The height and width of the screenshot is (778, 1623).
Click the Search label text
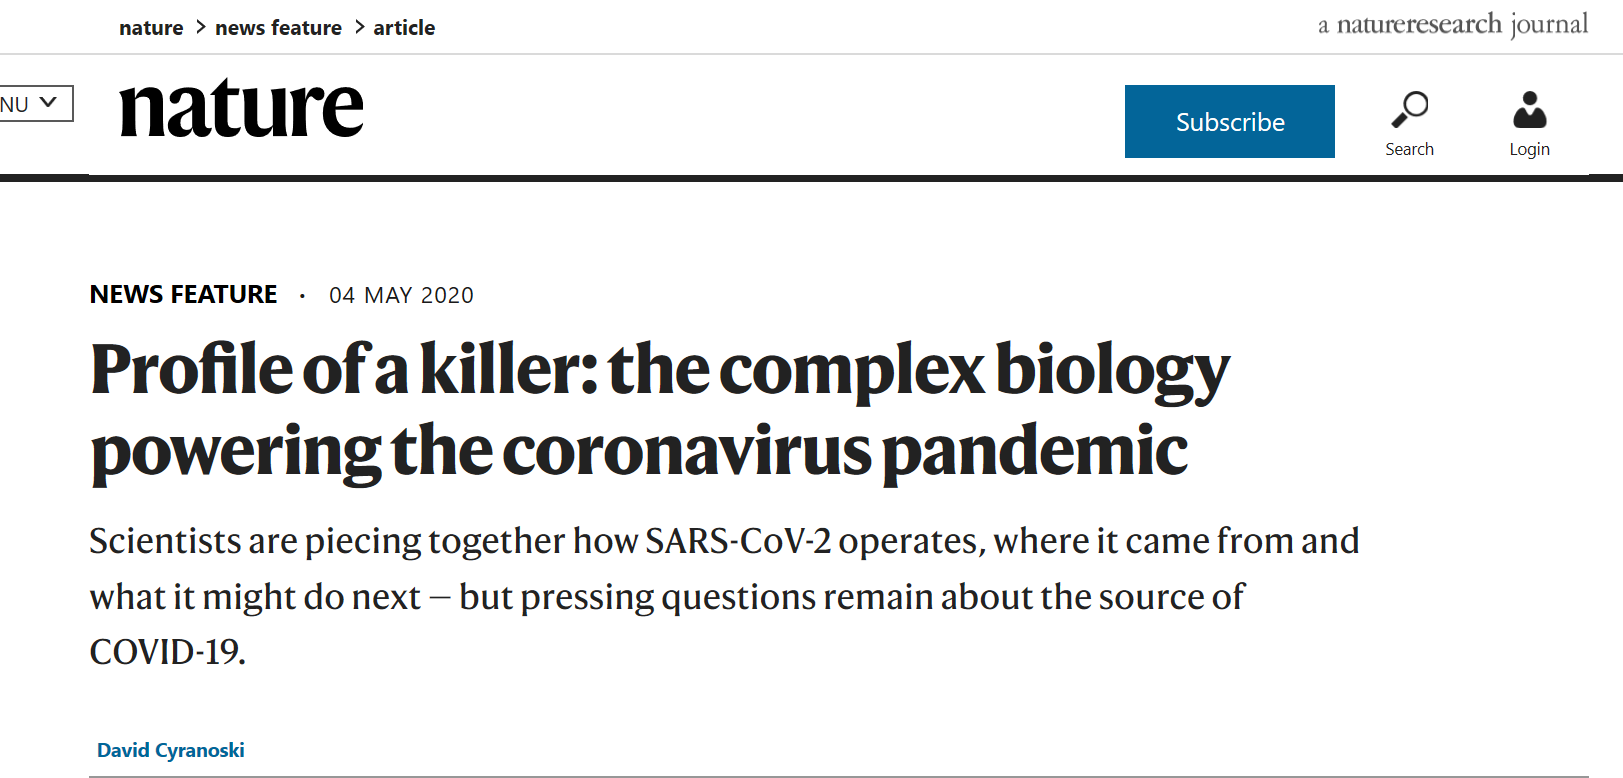1409,149
